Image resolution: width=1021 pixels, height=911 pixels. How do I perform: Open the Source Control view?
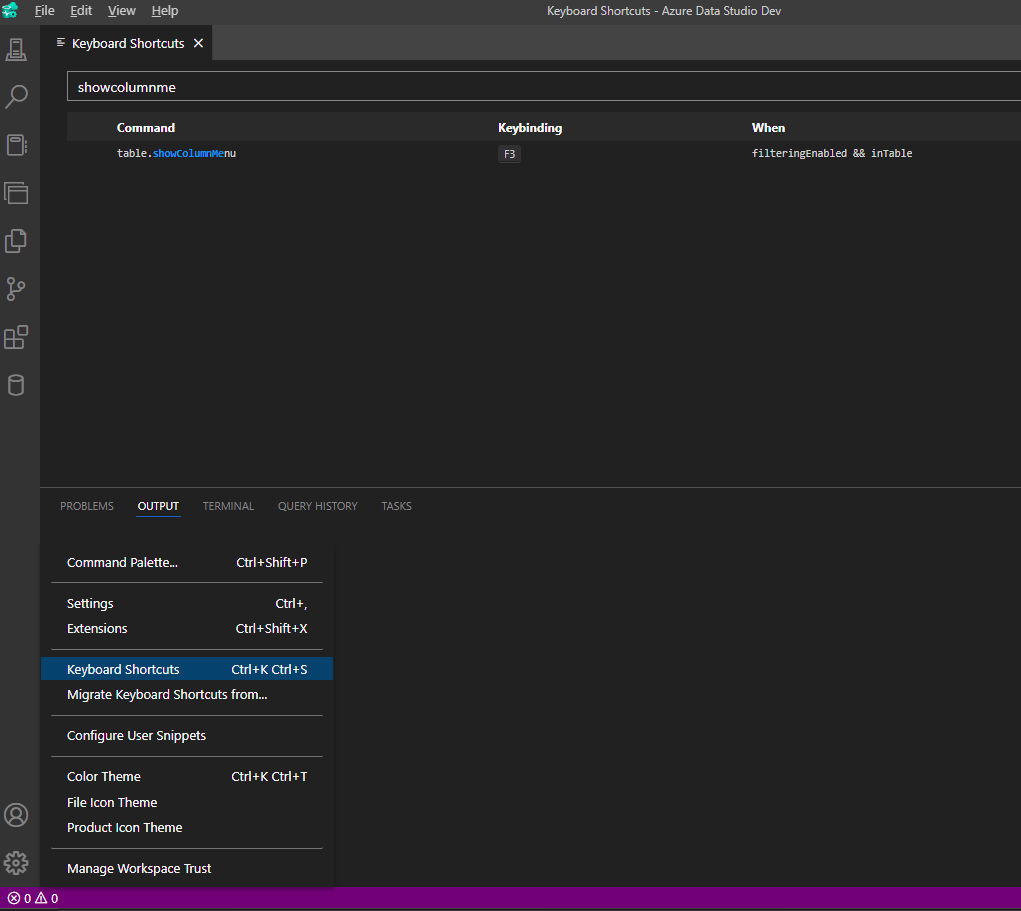tap(16, 289)
